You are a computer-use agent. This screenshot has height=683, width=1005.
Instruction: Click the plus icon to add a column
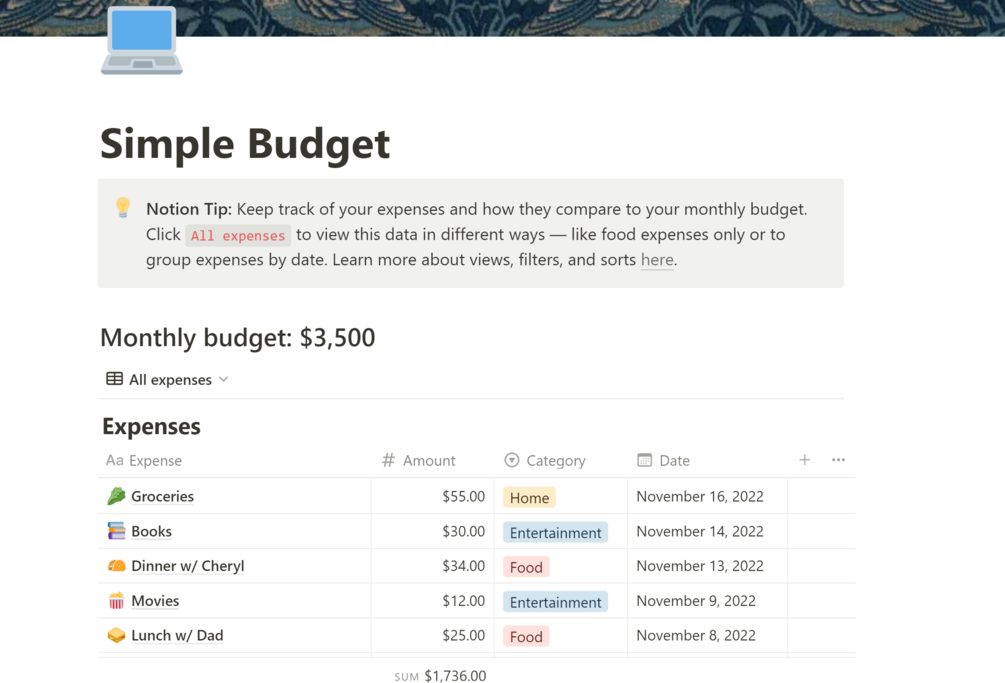pos(804,460)
